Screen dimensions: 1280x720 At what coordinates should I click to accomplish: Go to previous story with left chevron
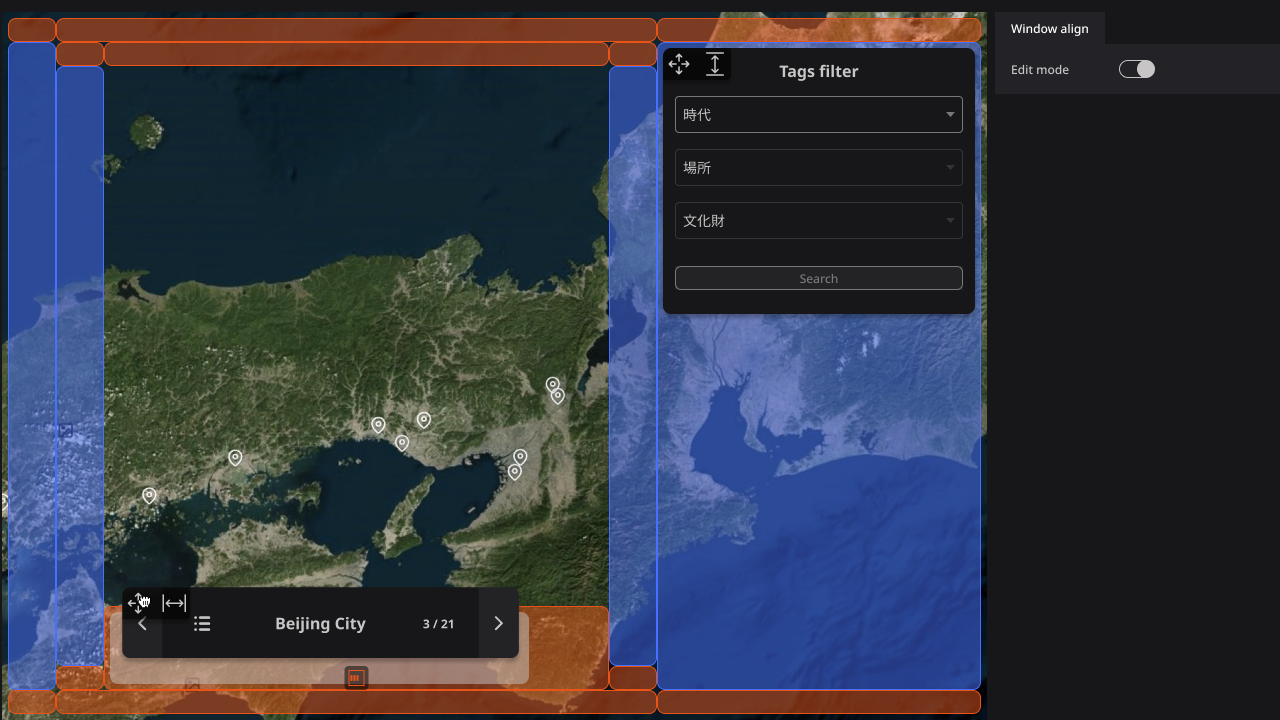click(x=142, y=624)
